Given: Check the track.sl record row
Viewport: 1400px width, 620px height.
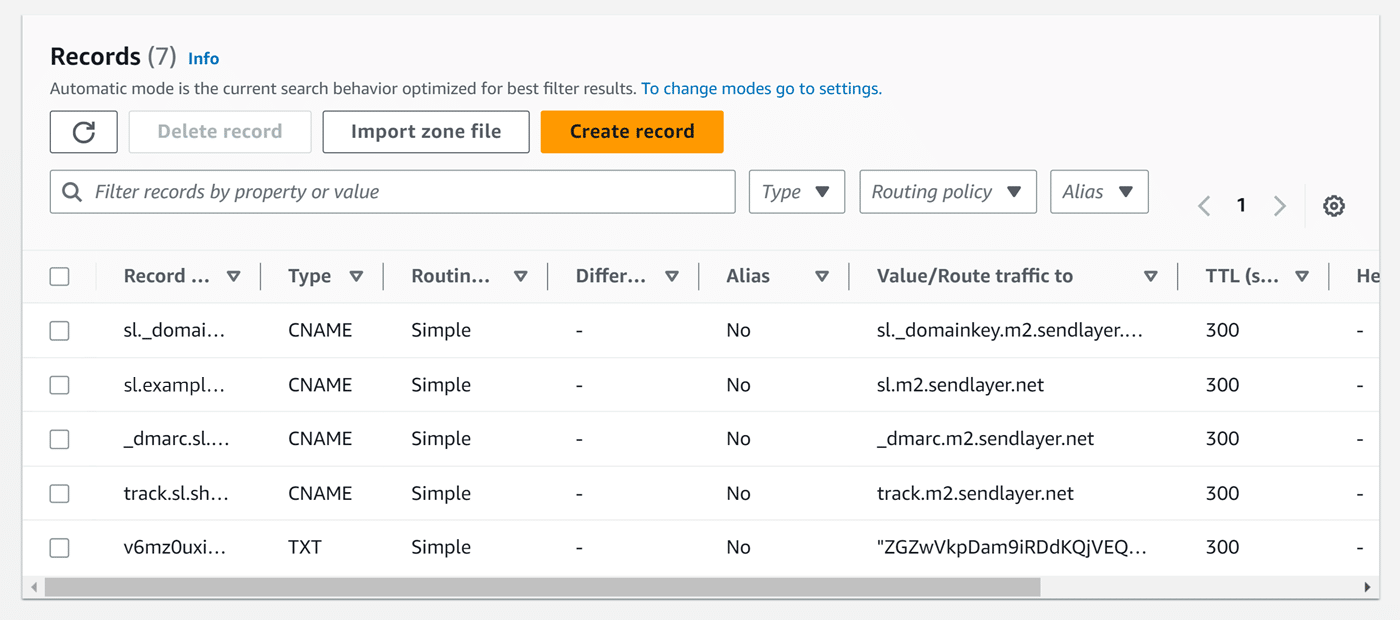Looking at the screenshot, I should click(x=59, y=493).
